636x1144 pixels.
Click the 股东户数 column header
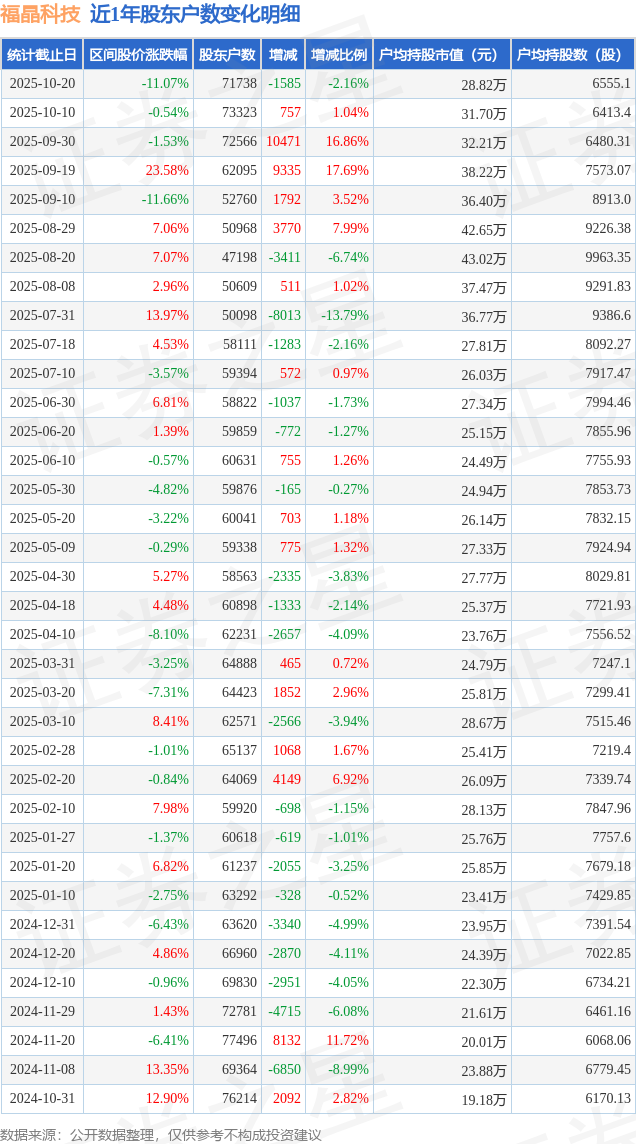click(227, 55)
